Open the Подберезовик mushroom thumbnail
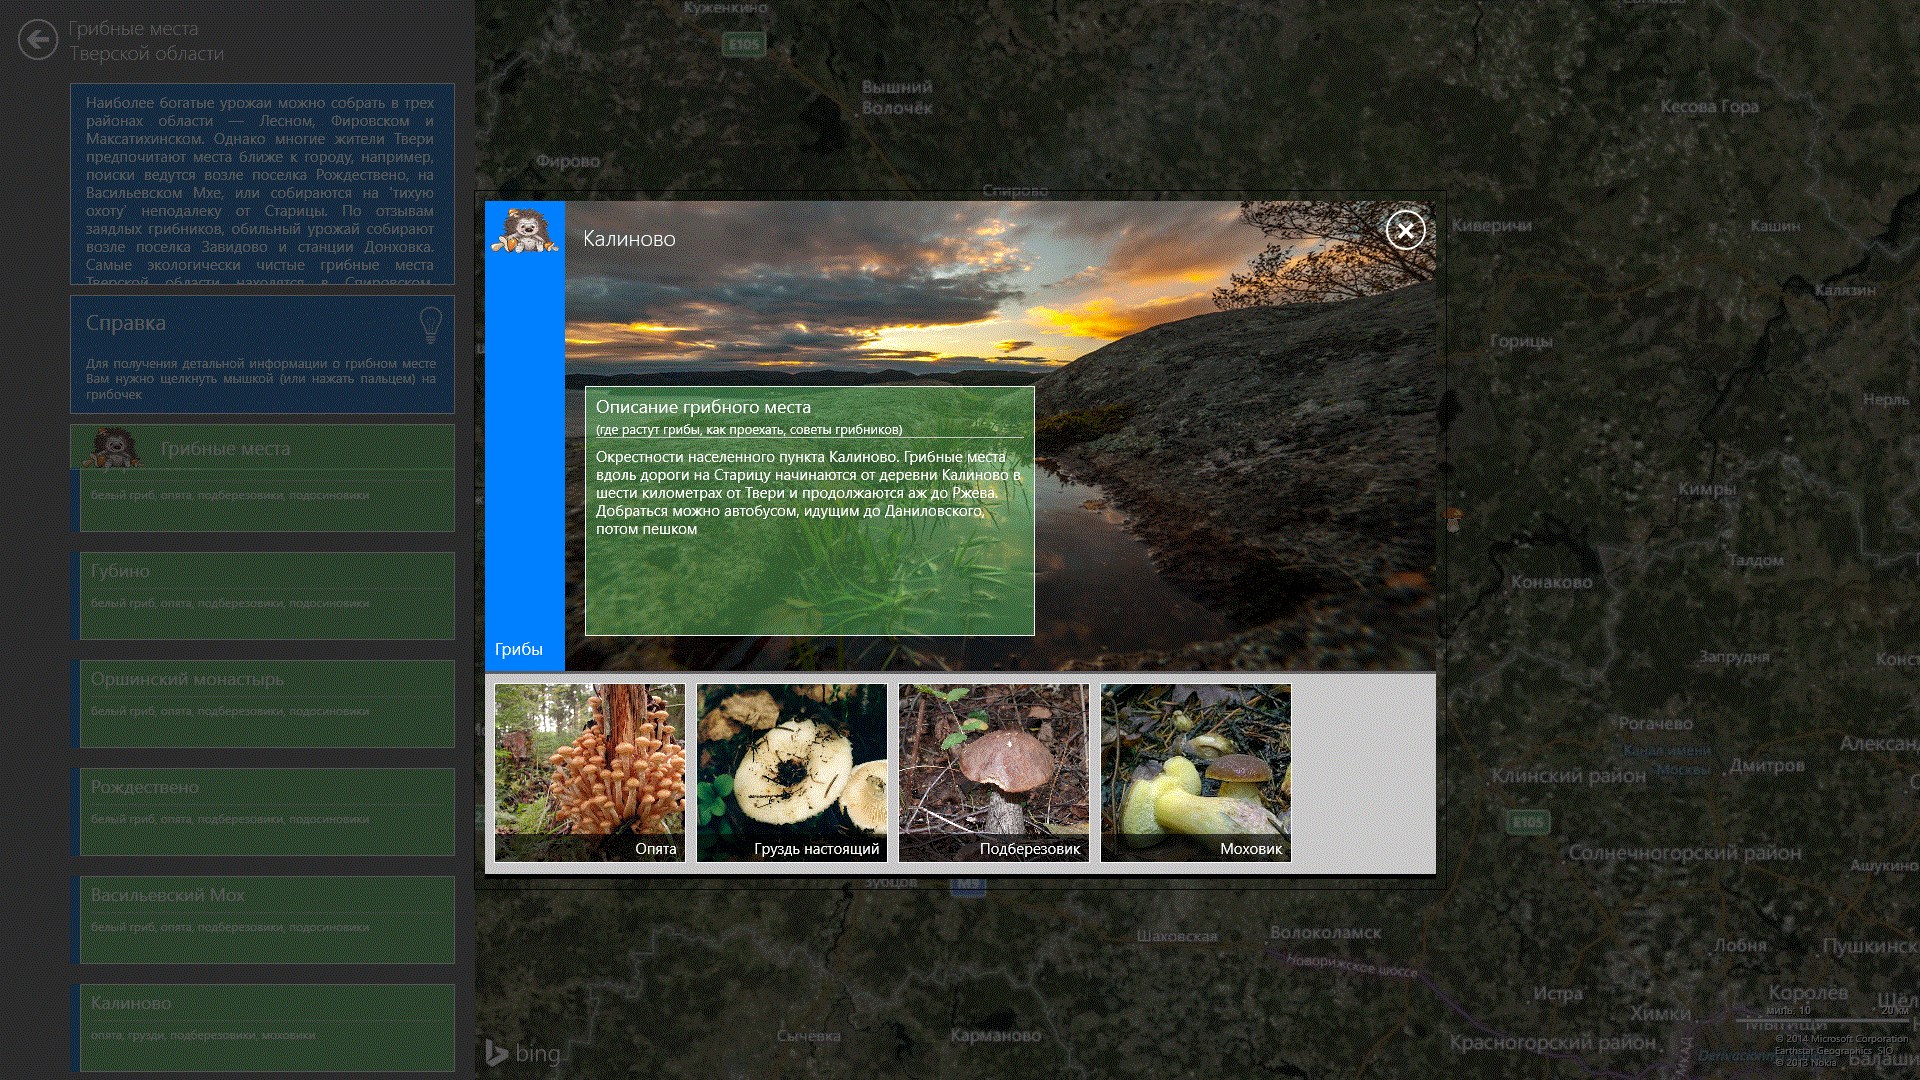 click(994, 773)
